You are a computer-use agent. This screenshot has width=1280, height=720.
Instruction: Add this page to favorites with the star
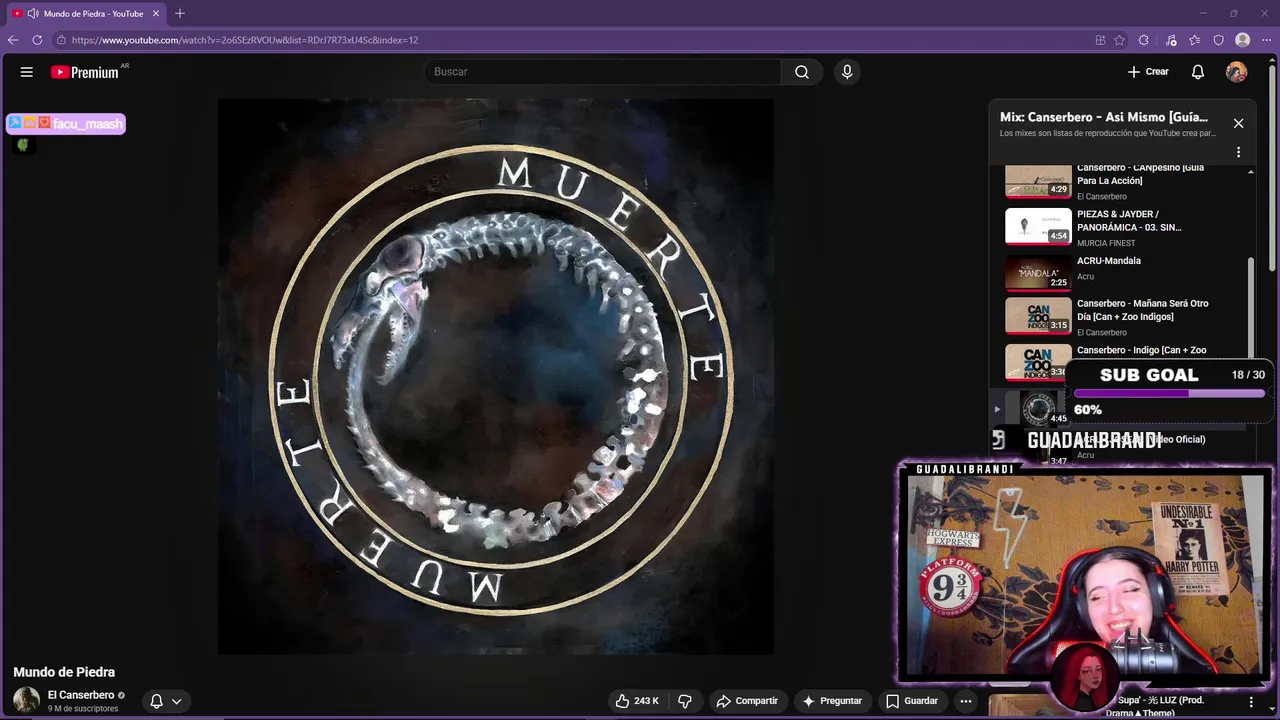point(1119,40)
